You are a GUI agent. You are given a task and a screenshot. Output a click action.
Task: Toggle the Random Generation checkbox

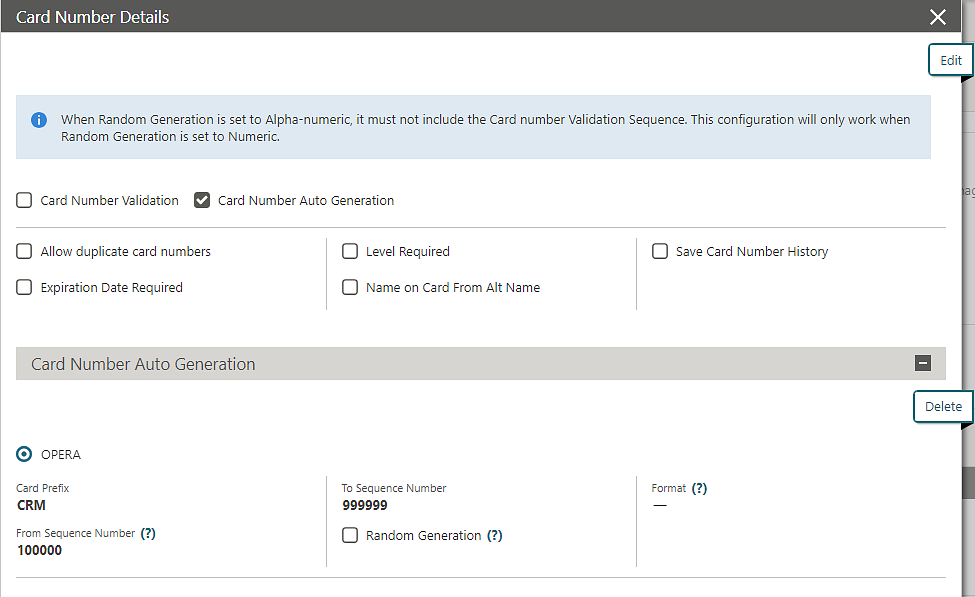(x=349, y=535)
